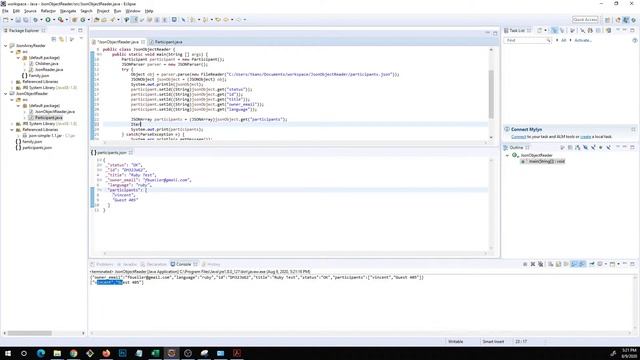
Task: Click the Activate... link in Task List
Action: pyautogui.click(x=583, y=40)
